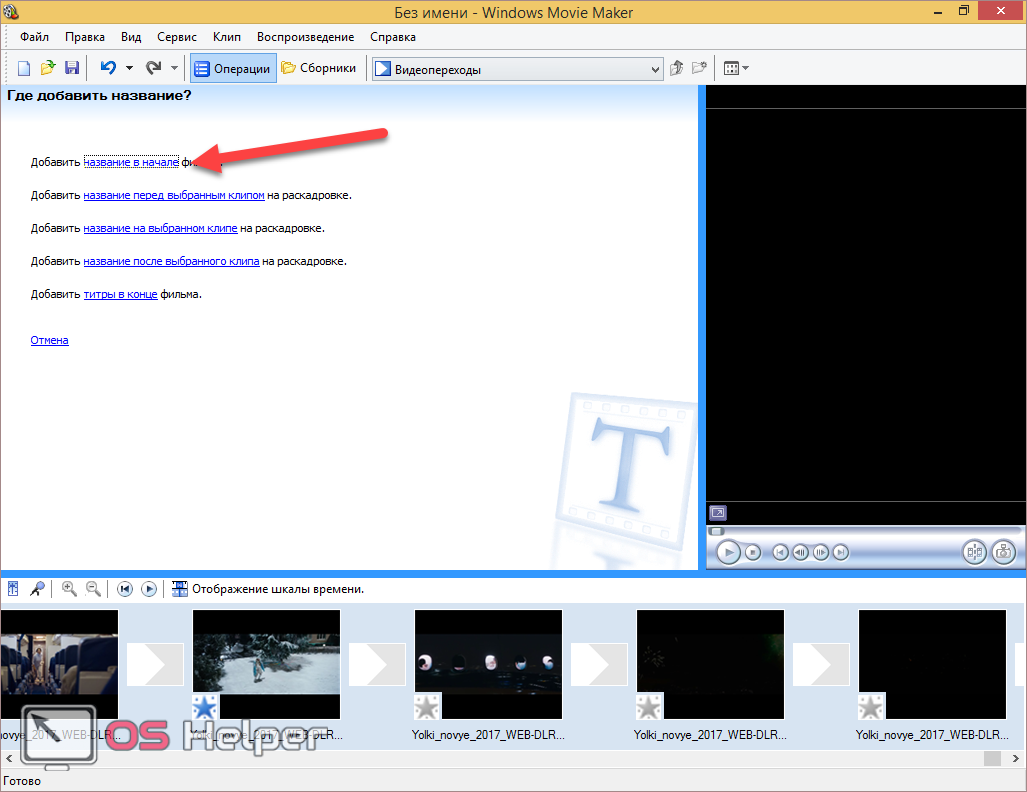Screen dimensions: 1027x792
Task: Switch view via Отображение шкалы времени
Action: (268, 589)
